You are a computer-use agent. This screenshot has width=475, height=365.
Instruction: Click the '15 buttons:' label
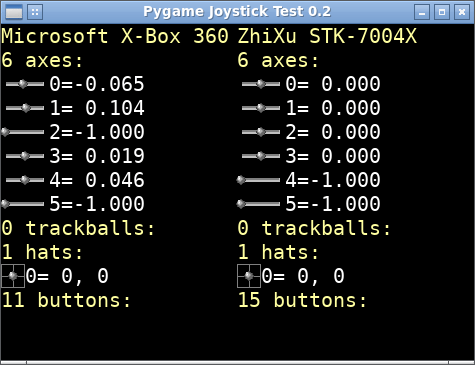point(302,300)
